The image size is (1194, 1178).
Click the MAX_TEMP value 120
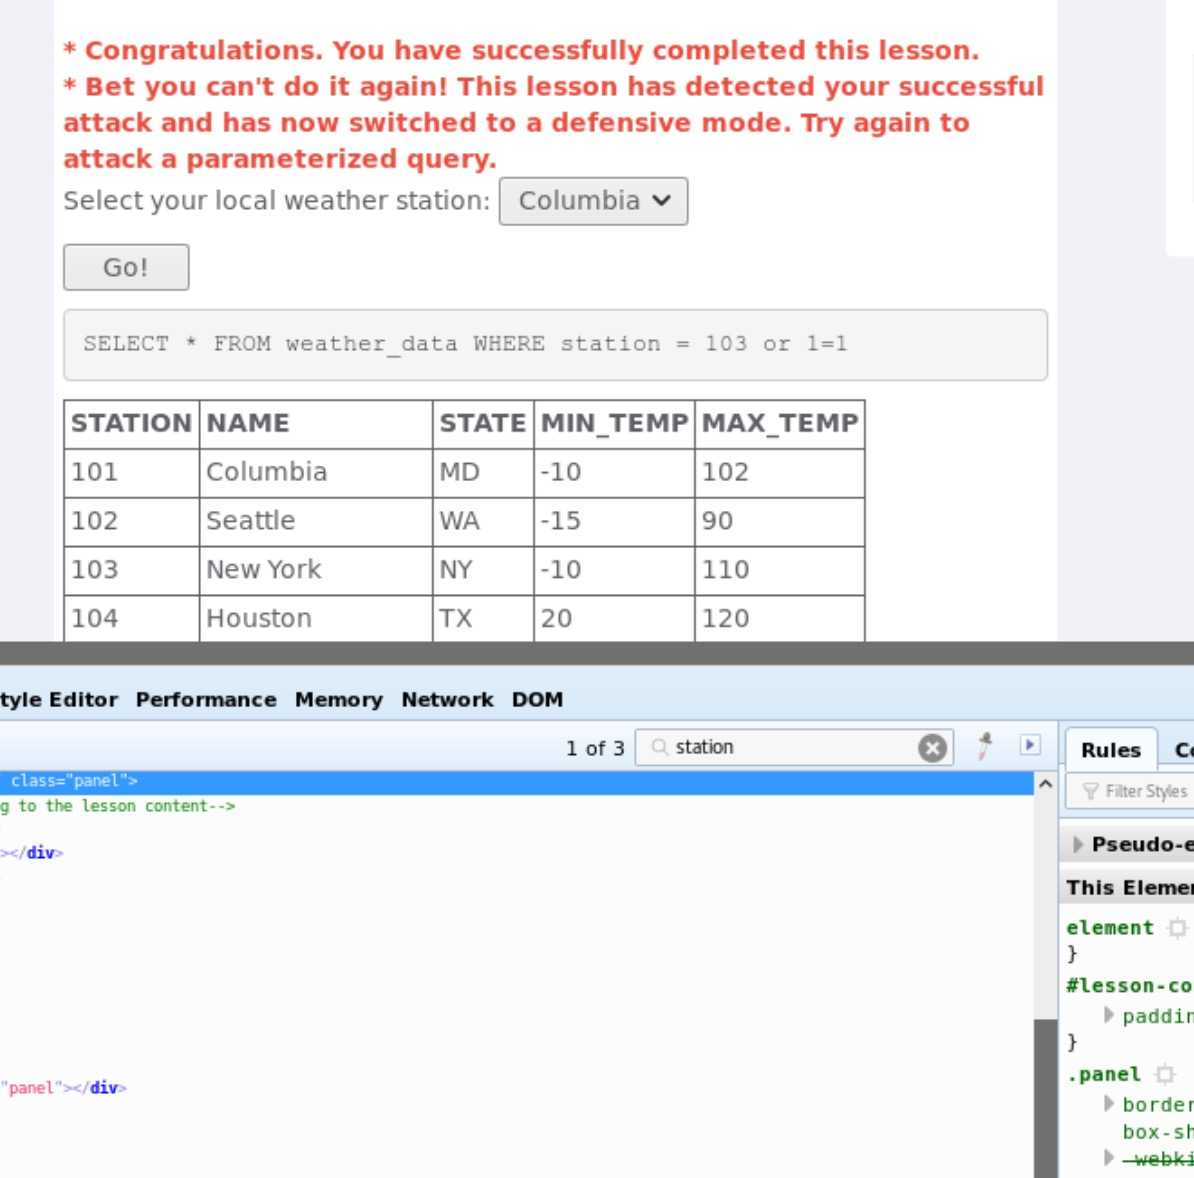pos(780,618)
